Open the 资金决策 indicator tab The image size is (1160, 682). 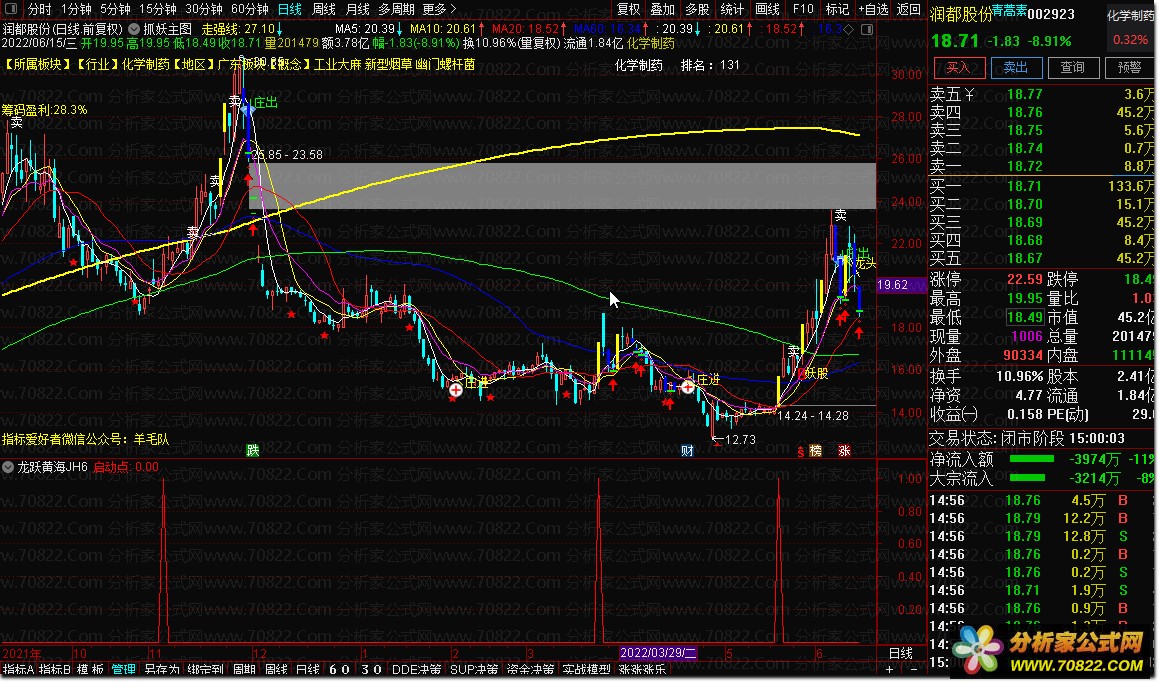pyautogui.click(x=530, y=670)
